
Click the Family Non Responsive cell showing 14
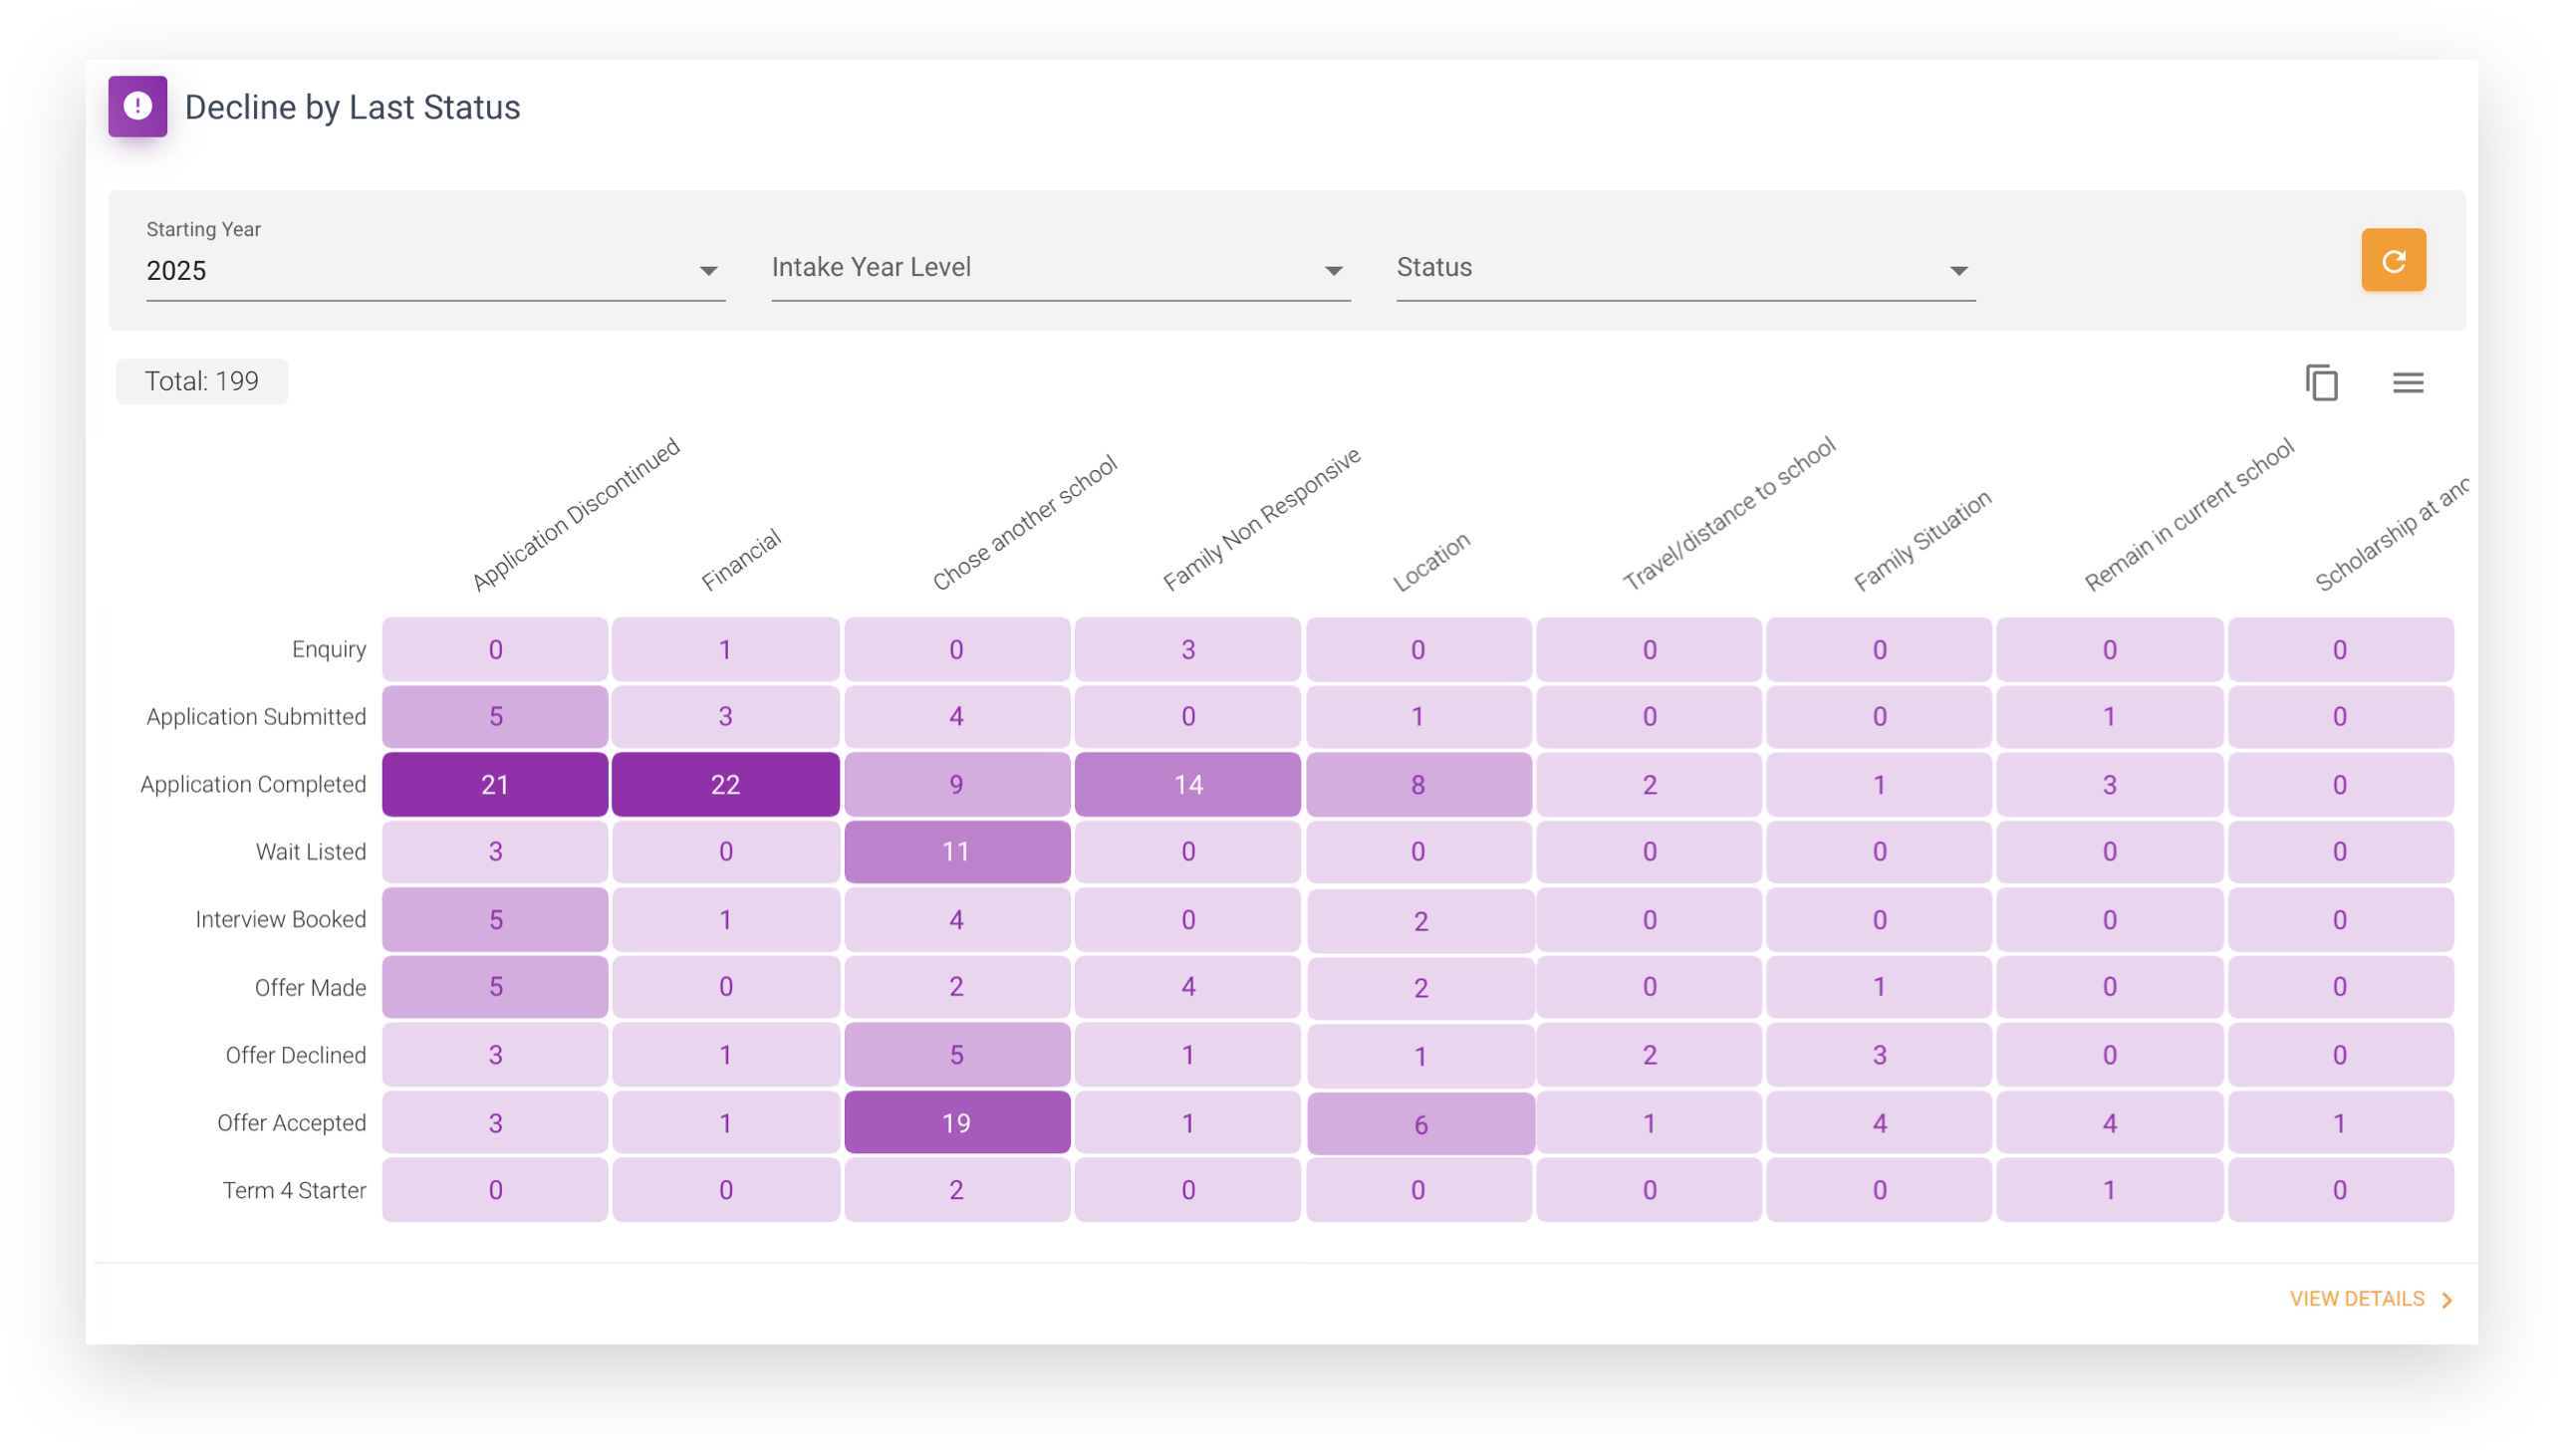click(x=1187, y=784)
